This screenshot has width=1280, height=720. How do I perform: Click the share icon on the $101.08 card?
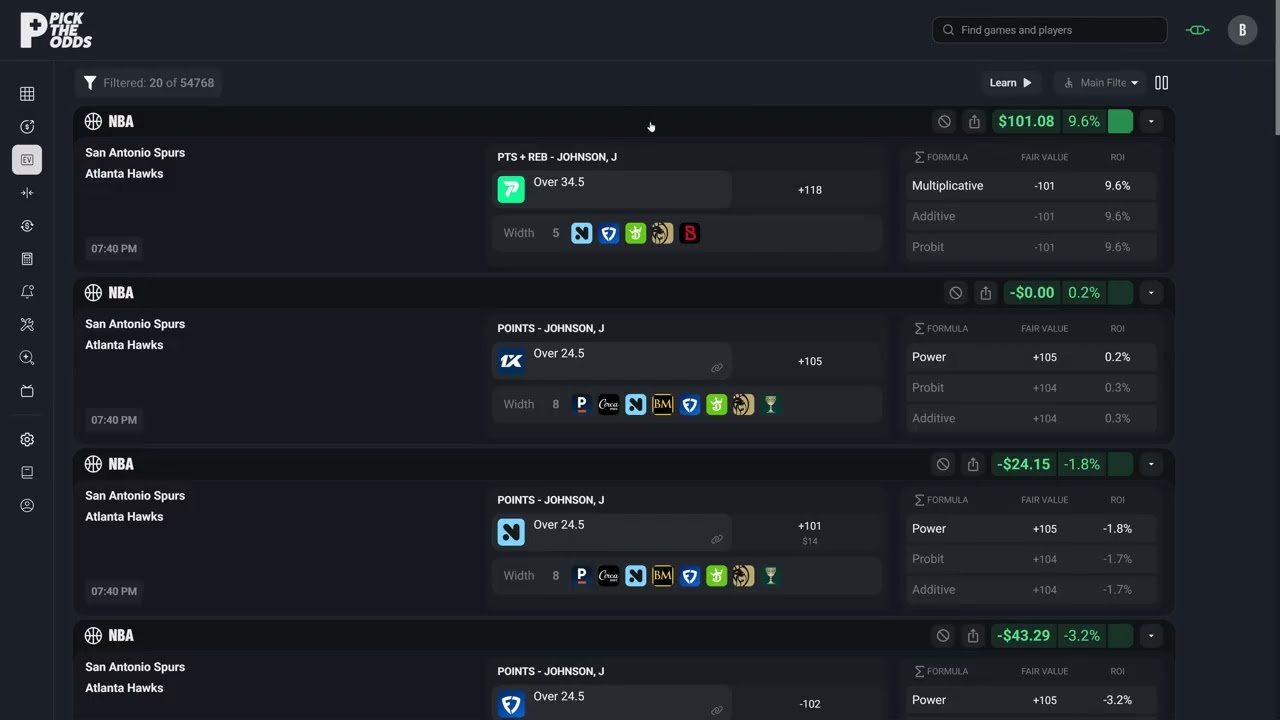974,122
